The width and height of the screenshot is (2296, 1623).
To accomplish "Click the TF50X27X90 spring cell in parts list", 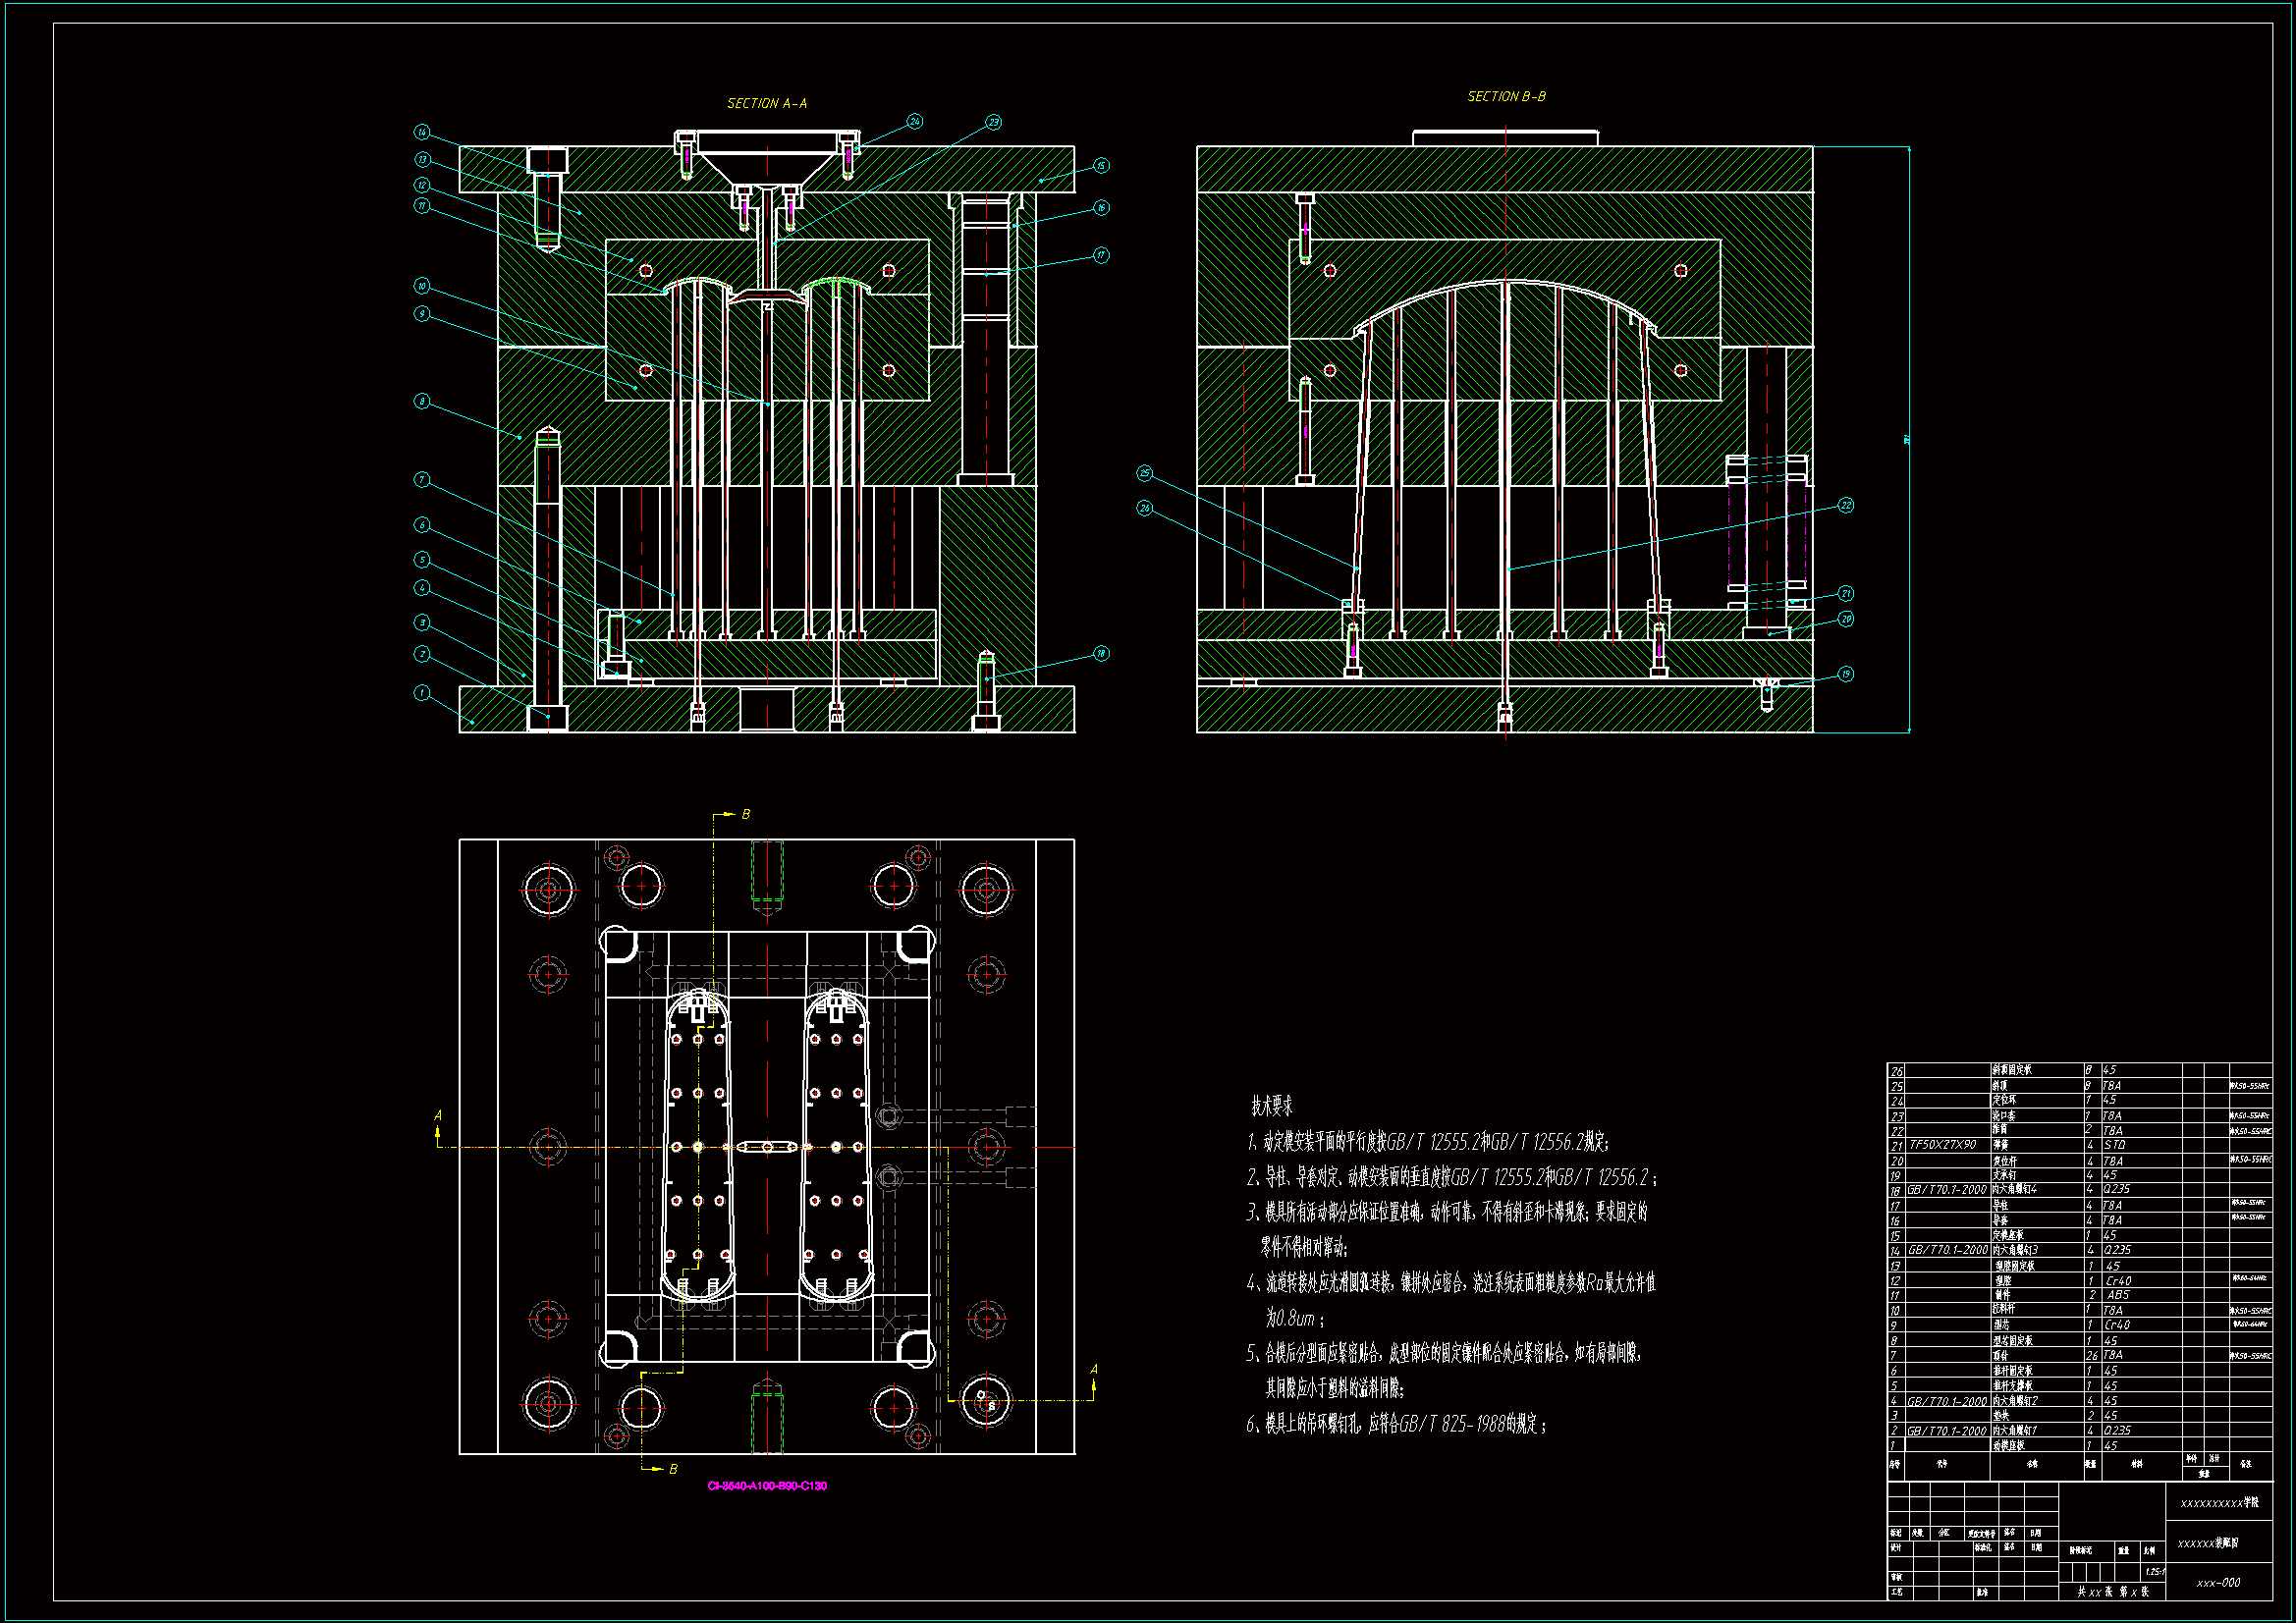I will tap(1942, 1145).
